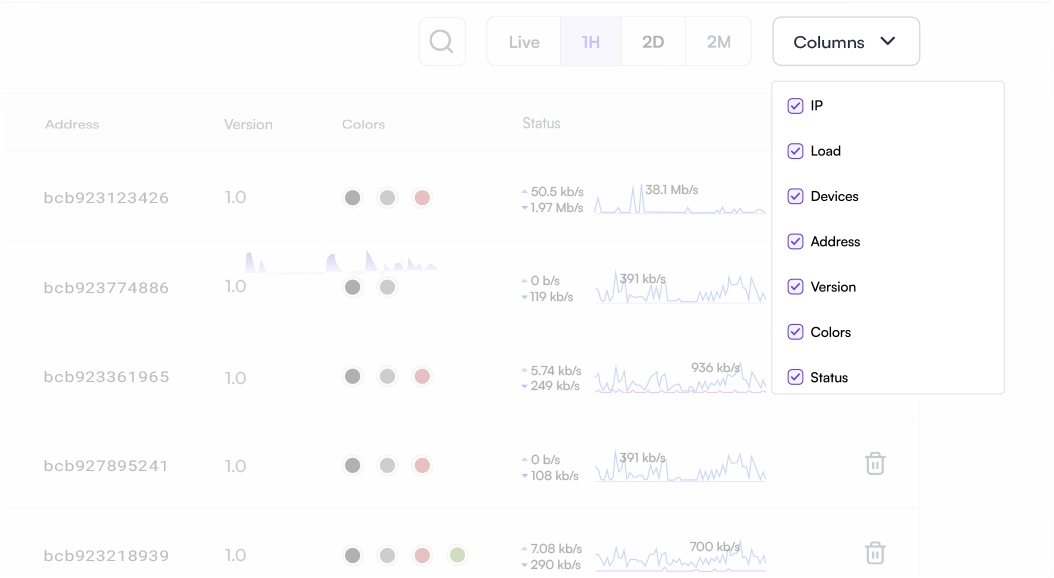Click the trash icon for bcb927895241
This screenshot has width=1054, height=578.
(875, 463)
